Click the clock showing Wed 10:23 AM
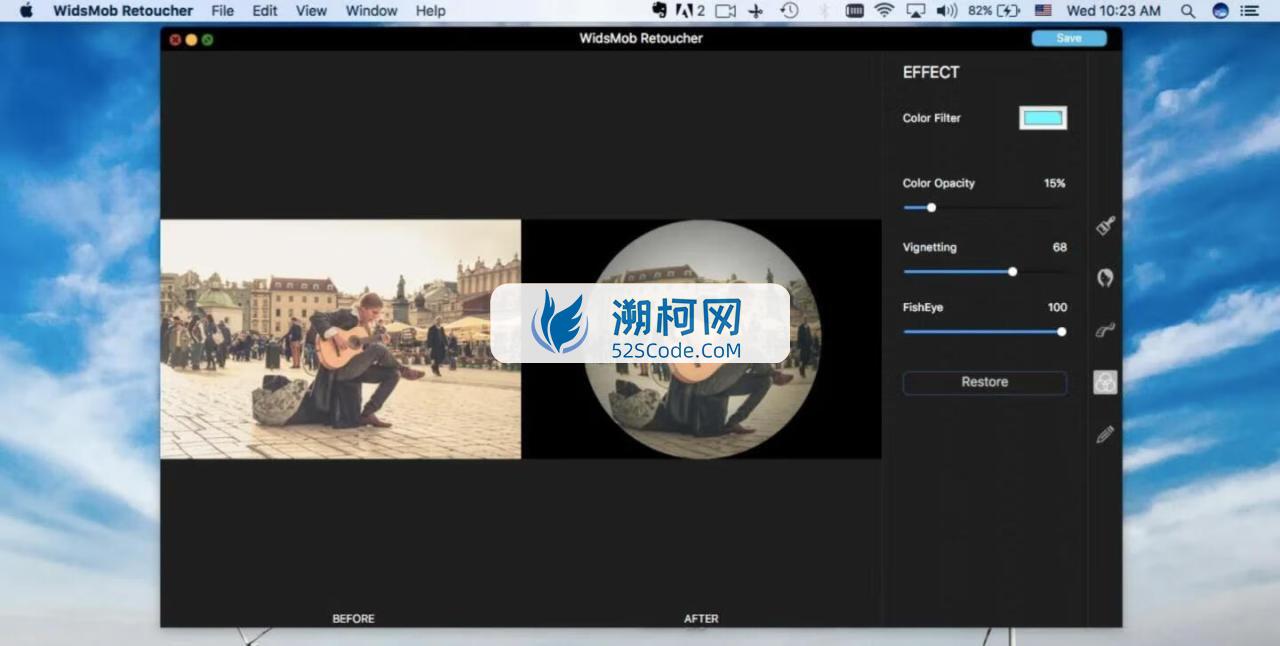The height and width of the screenshot is (646, 1280). pos(1114,10)
